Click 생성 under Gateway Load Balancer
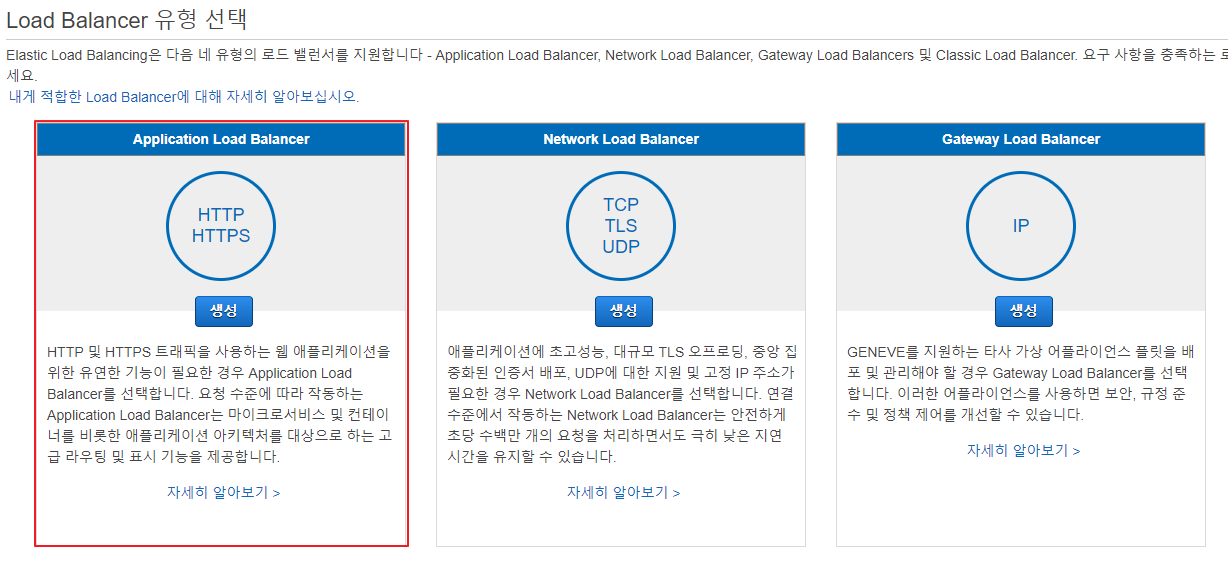The image size is (1228, 562). tap(1024, 311)
